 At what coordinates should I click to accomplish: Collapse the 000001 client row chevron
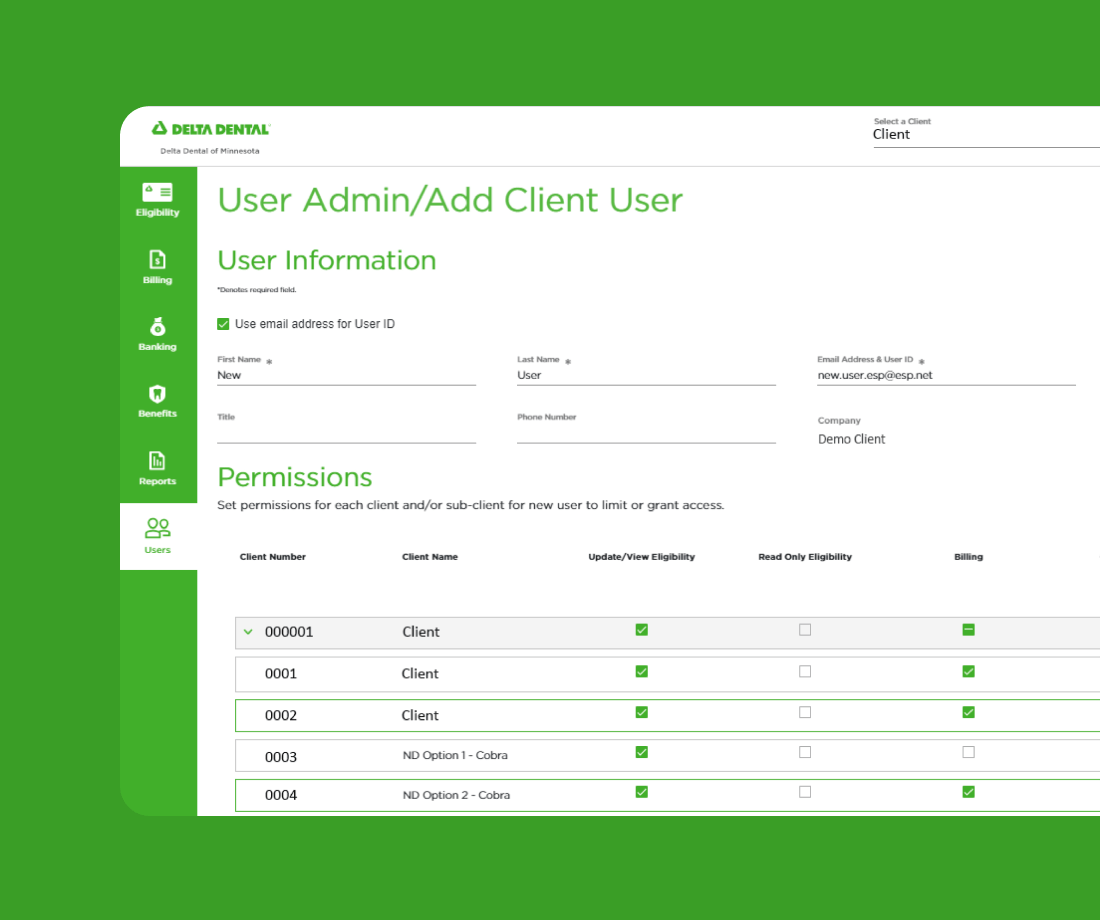point(248,632)
